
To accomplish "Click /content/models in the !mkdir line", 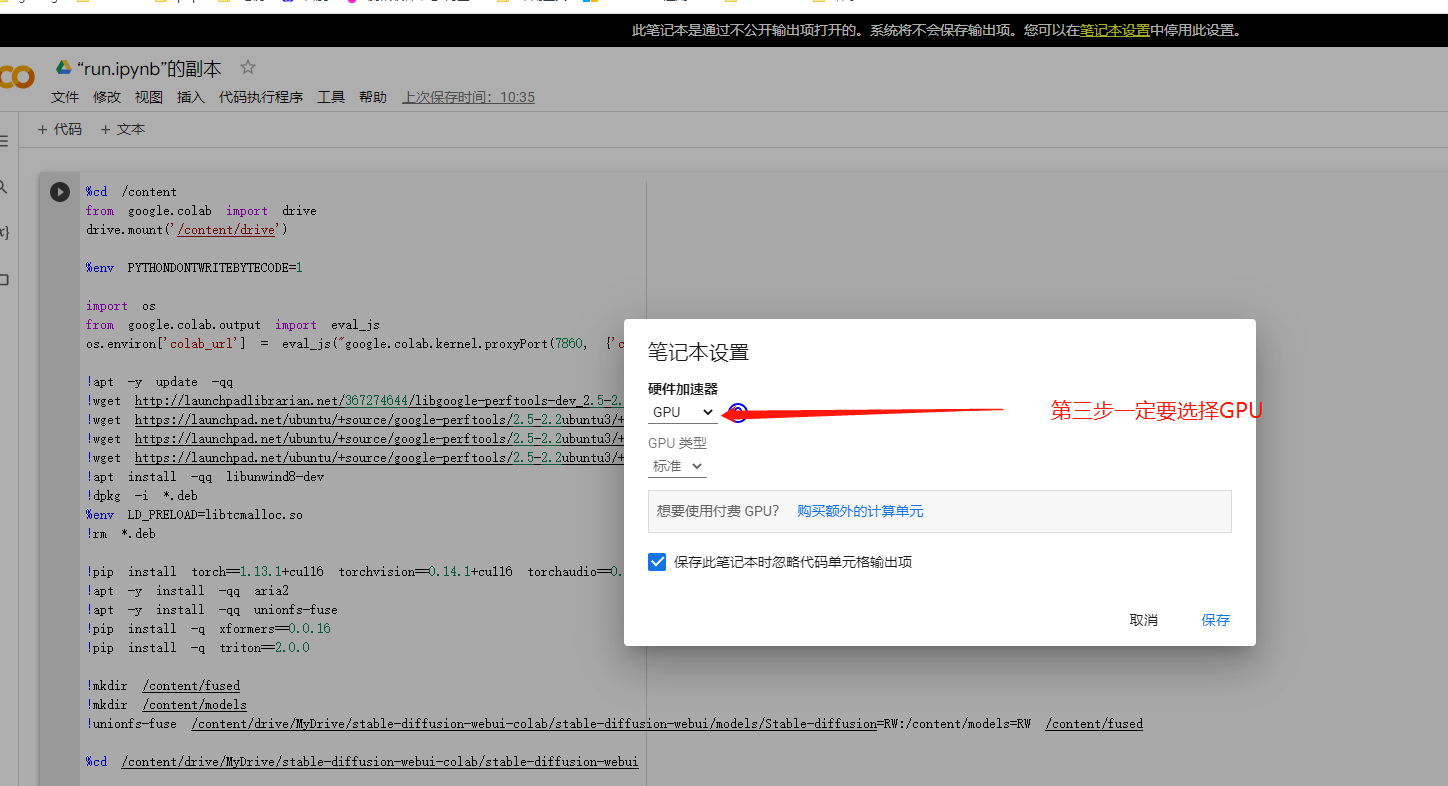I will point(195,705).
